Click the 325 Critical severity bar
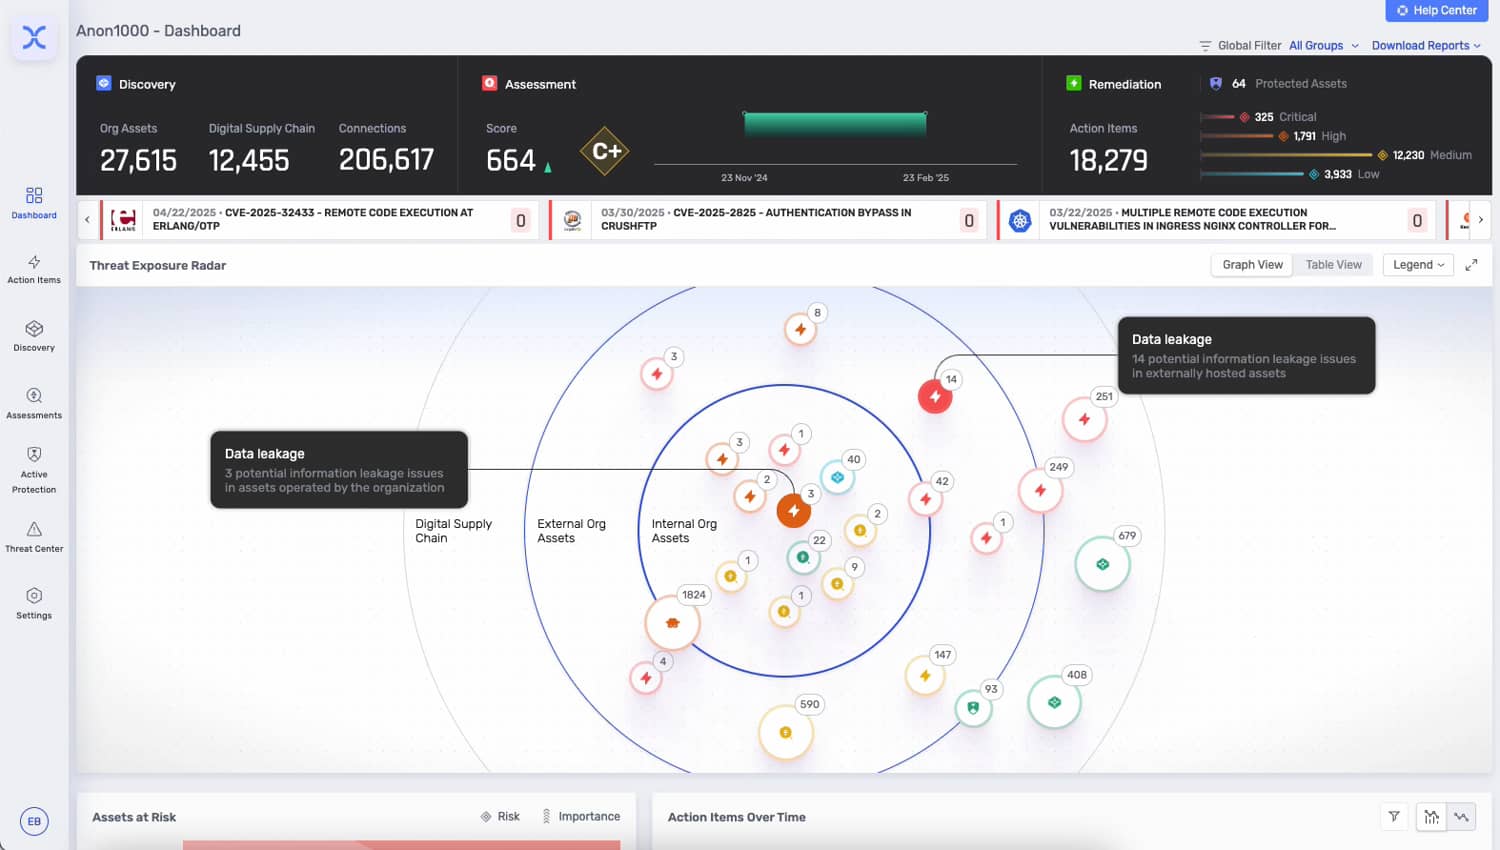This screenshot has width=1500, height=850. [x=1218, y=117]
